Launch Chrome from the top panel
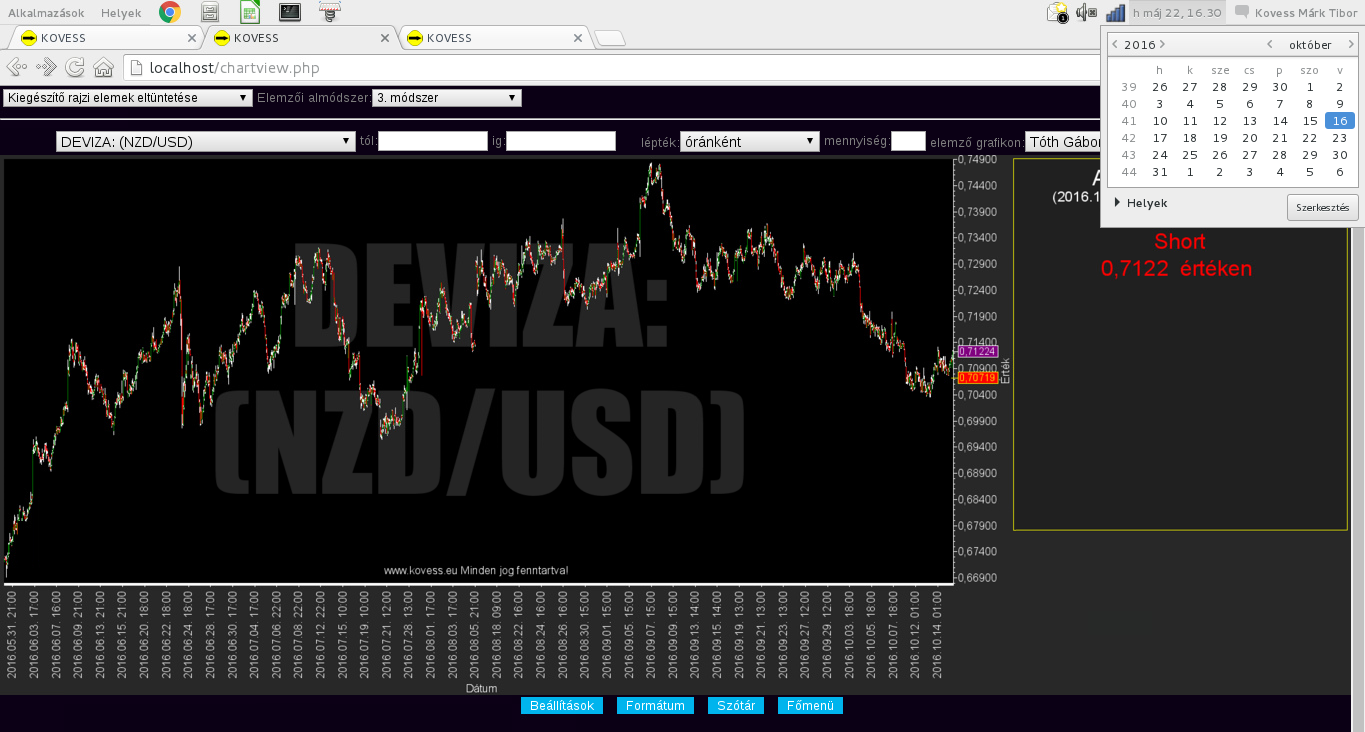This screenshot has height=732, width=1365. pos(170,12)
